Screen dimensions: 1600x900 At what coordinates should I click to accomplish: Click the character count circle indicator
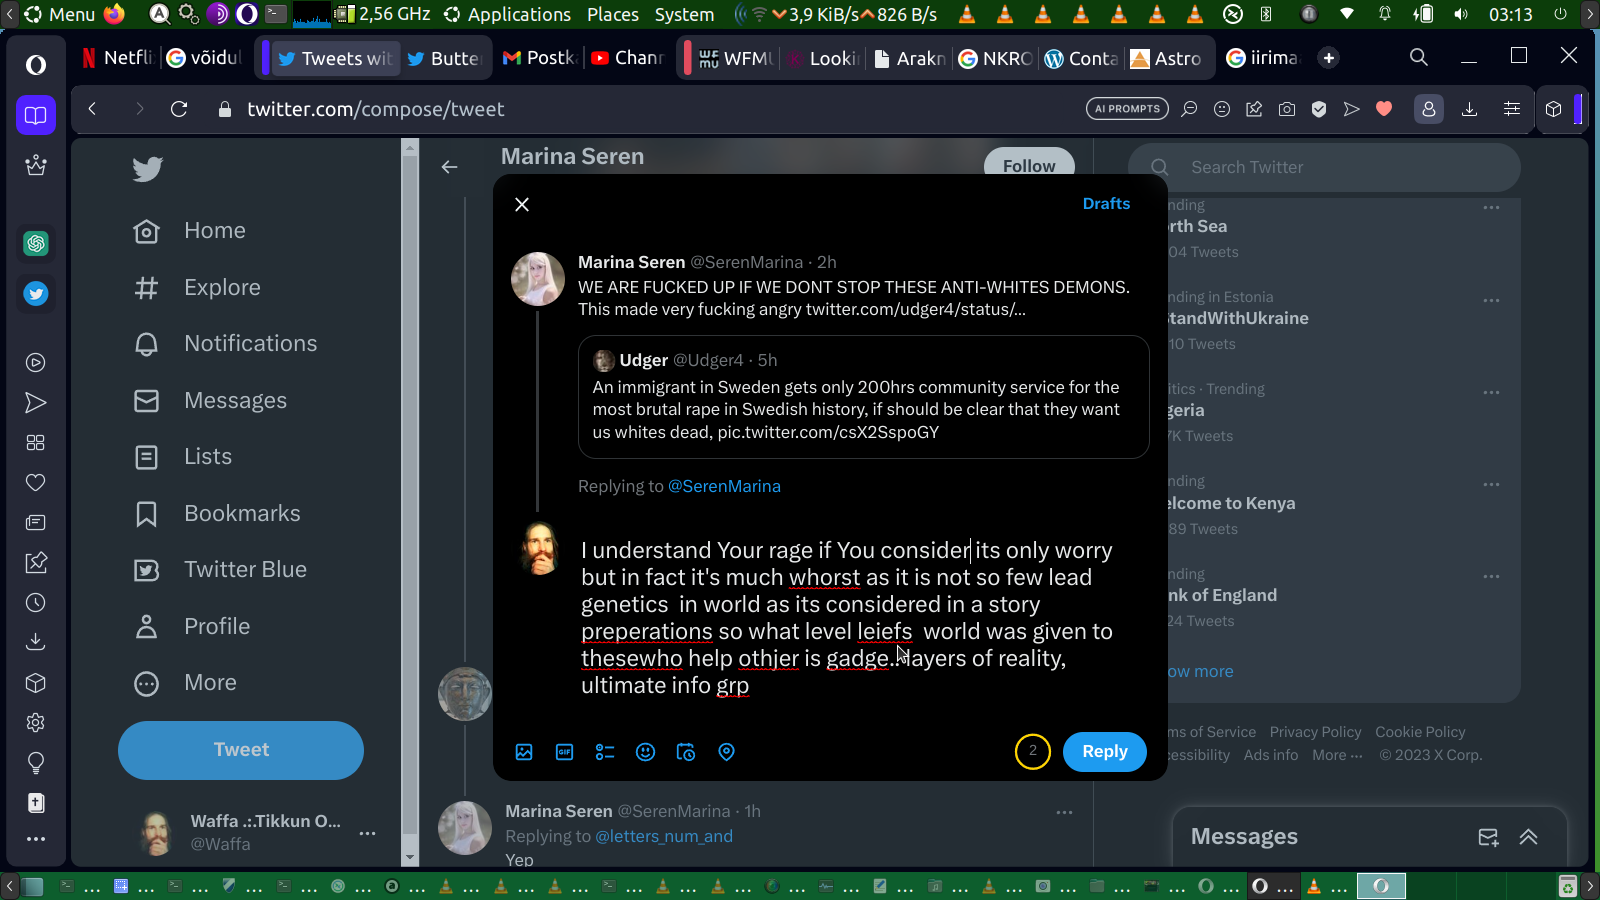(x=1033, y=752)
